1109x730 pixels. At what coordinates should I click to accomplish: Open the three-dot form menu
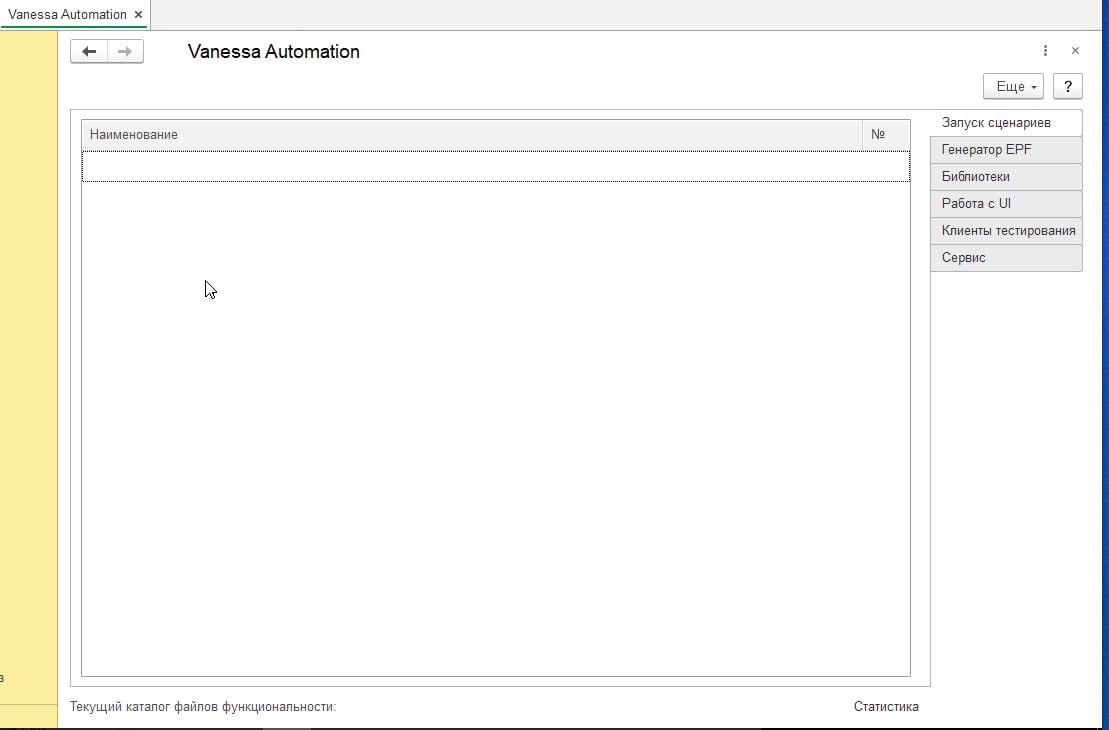click(x=1045, y=51)
